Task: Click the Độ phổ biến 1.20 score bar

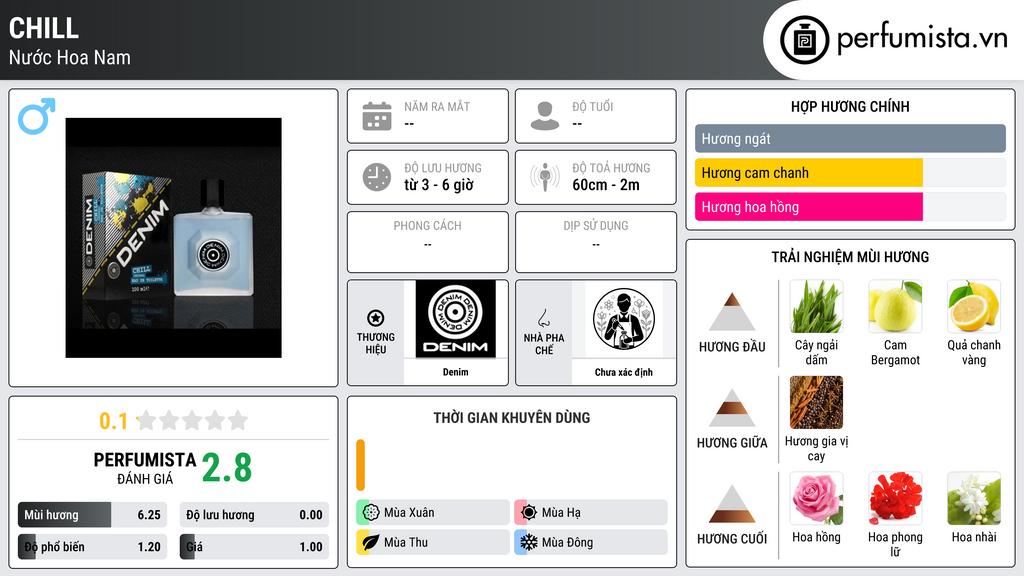Action: click(x=92, y=547)
